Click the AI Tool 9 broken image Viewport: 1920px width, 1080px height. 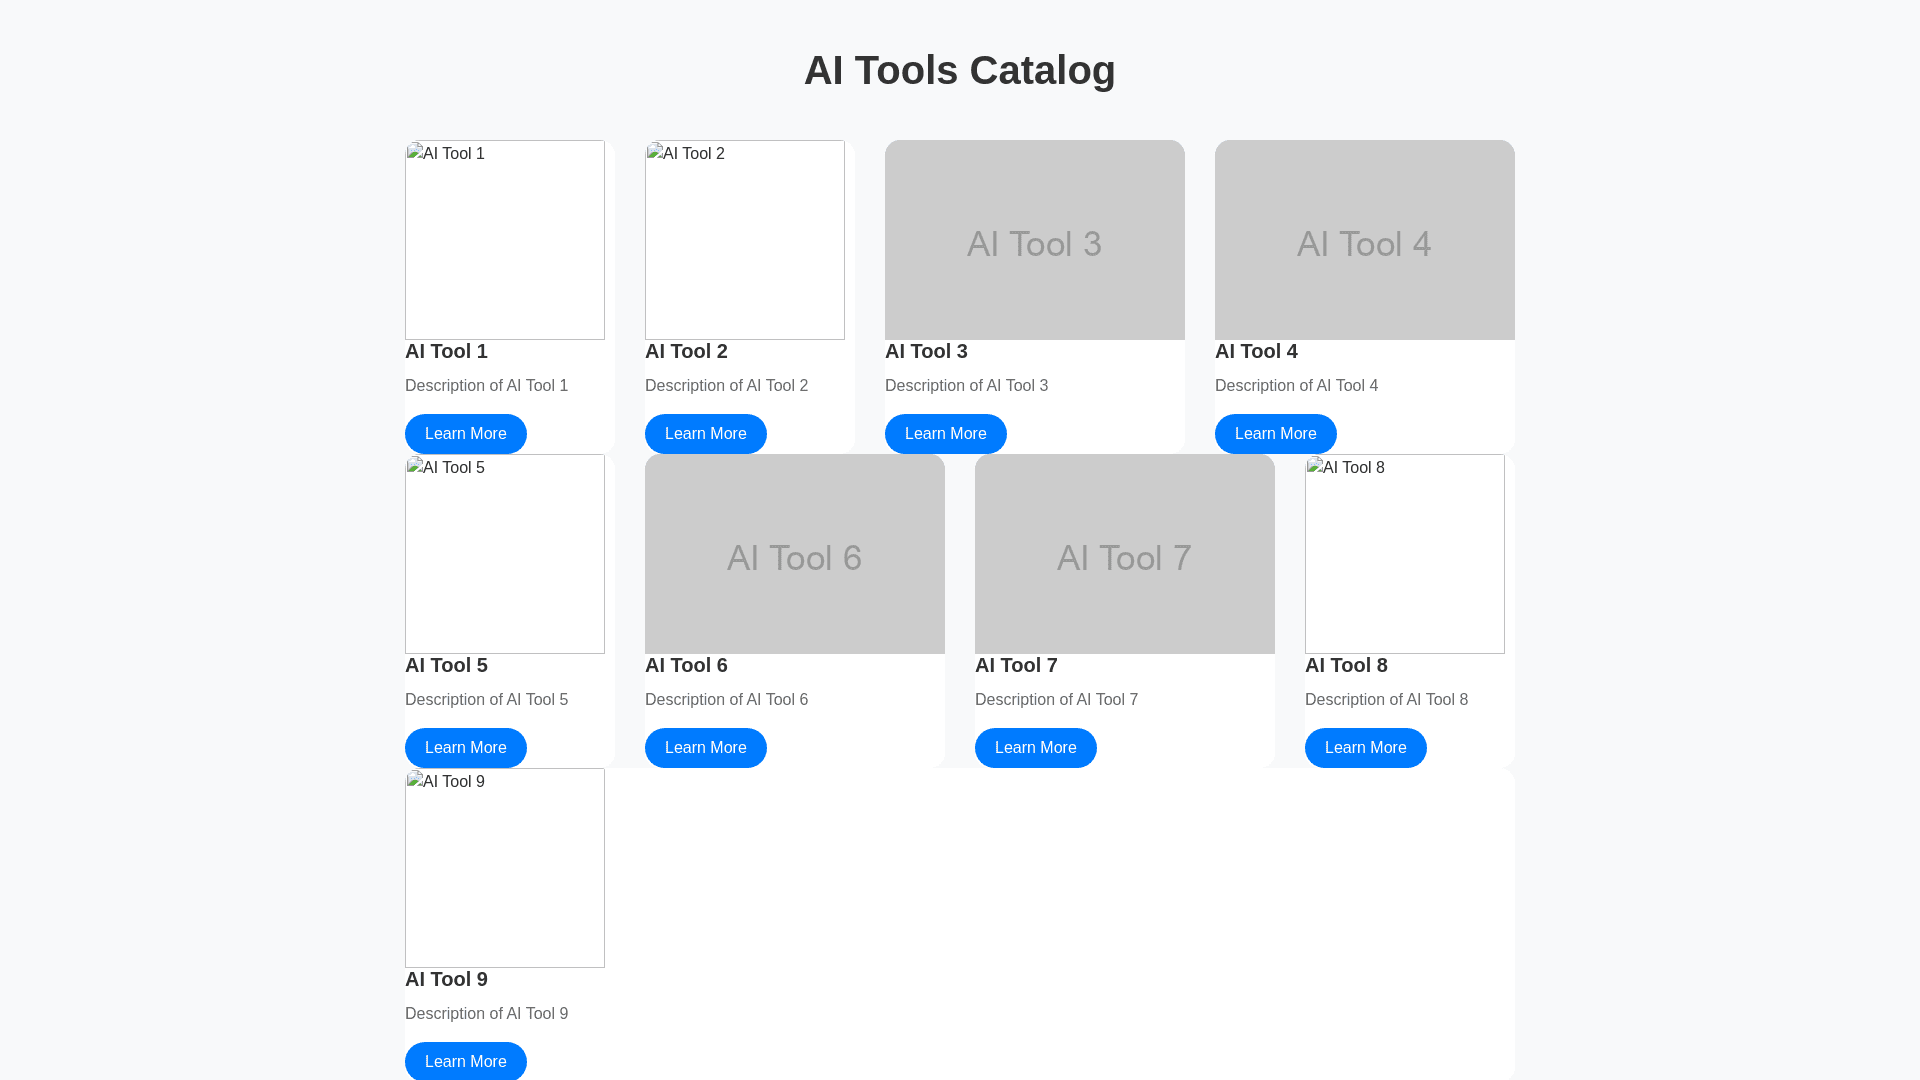pyautogui.click(x=504, y=868)
